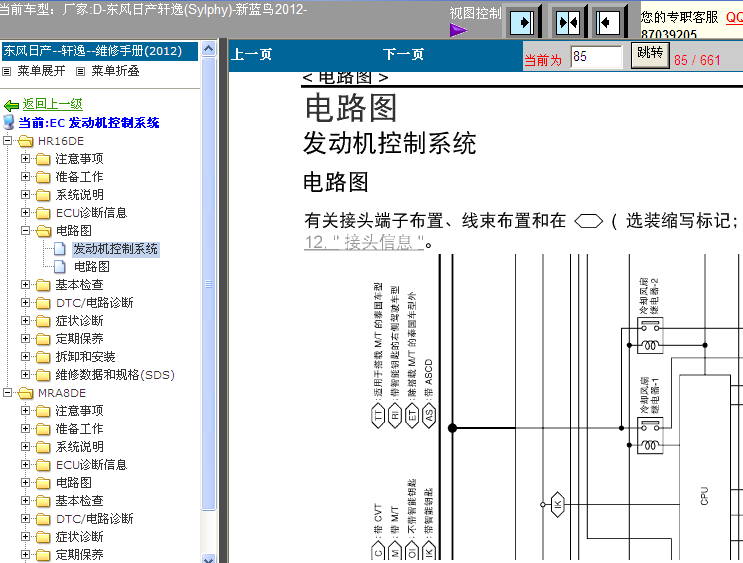Click the purple arrow under 视图控制

[x=458, y=30]
